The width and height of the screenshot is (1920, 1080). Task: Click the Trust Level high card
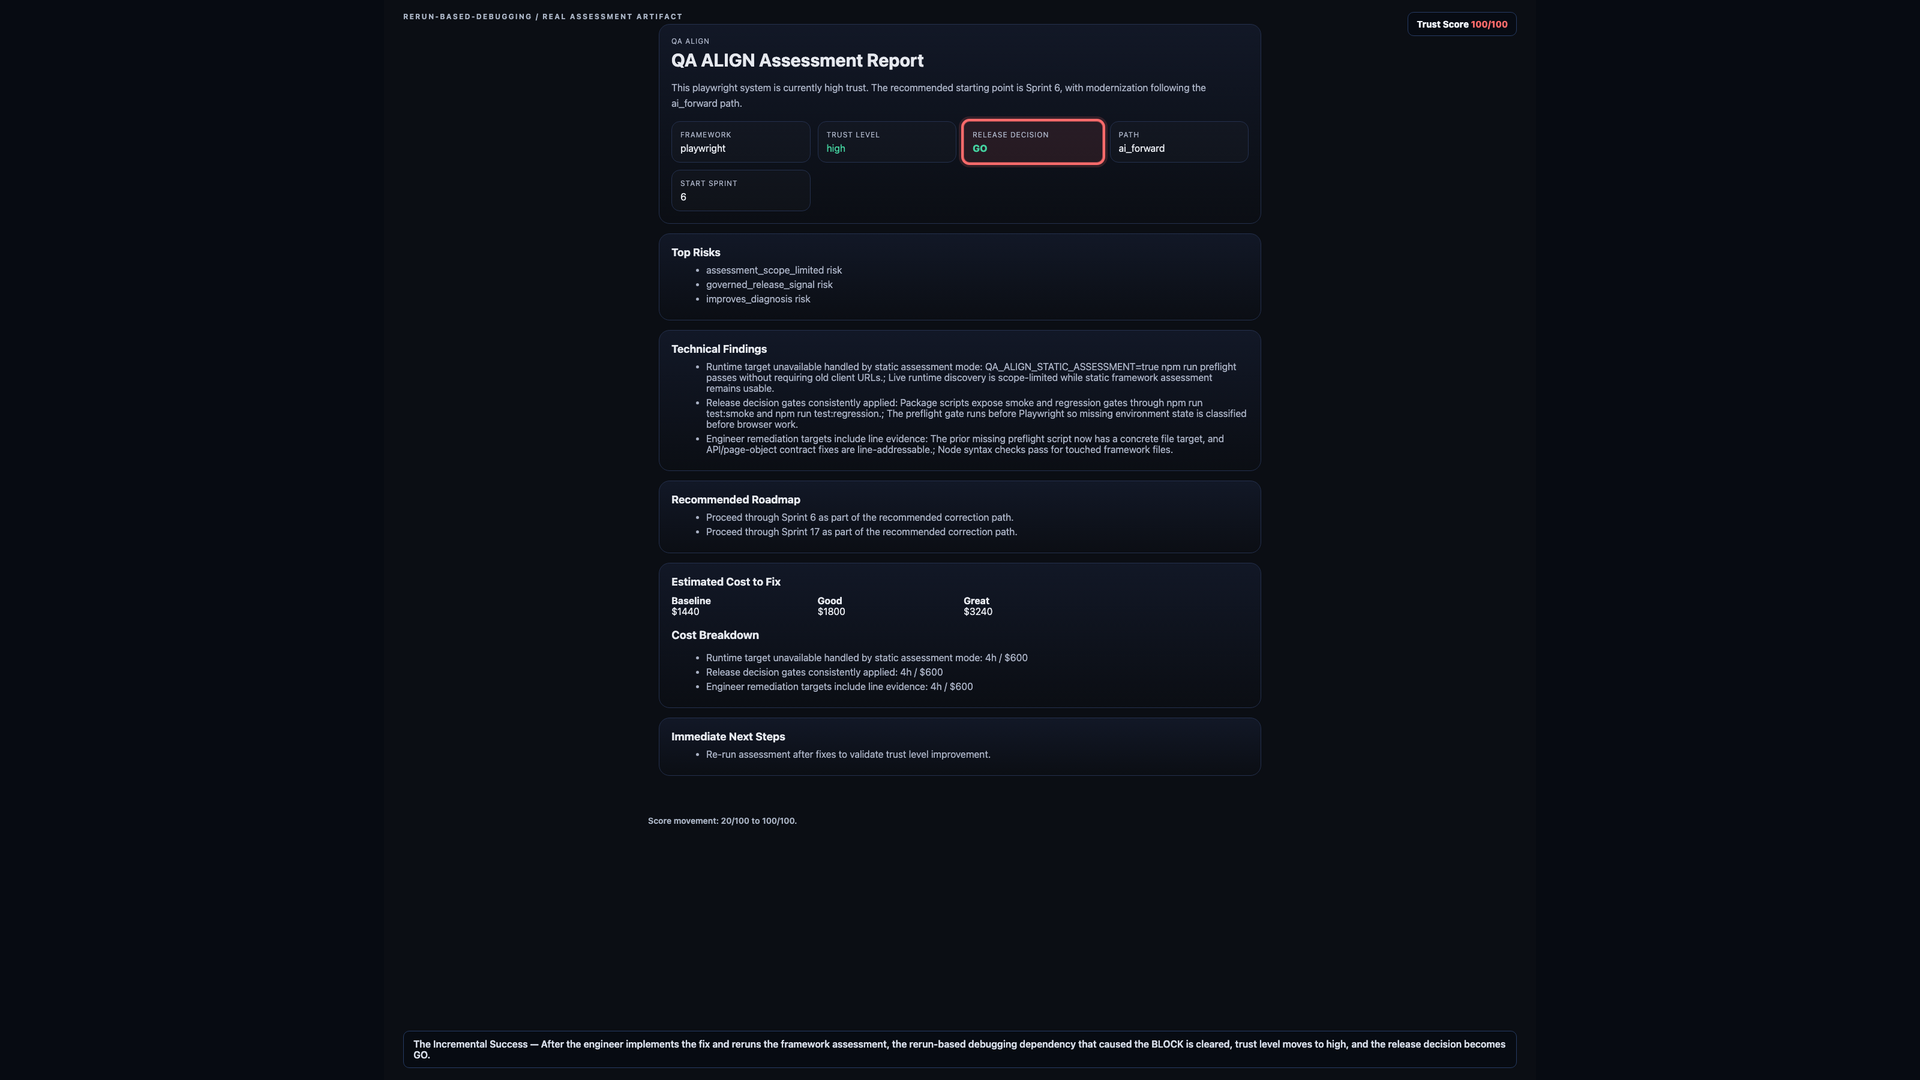[886, 142]
